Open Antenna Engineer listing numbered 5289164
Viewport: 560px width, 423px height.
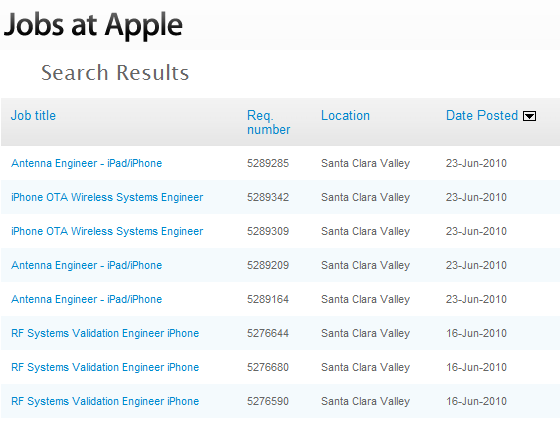point(86,299)
